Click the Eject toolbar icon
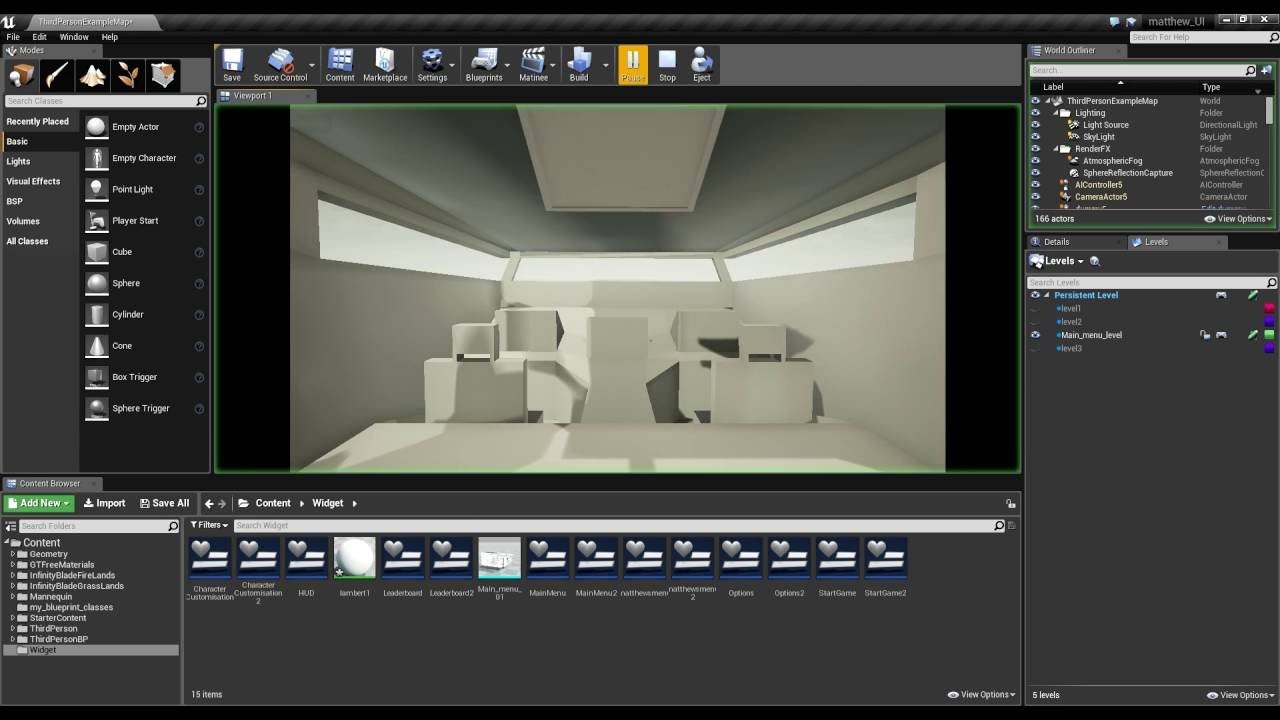This screenshot has height=720, width=1280. [701, 64]
